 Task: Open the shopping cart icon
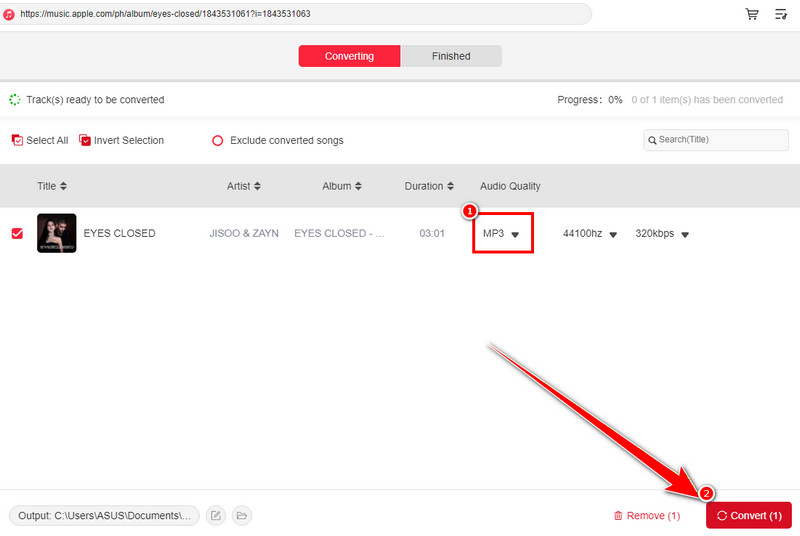pos(752,14)
